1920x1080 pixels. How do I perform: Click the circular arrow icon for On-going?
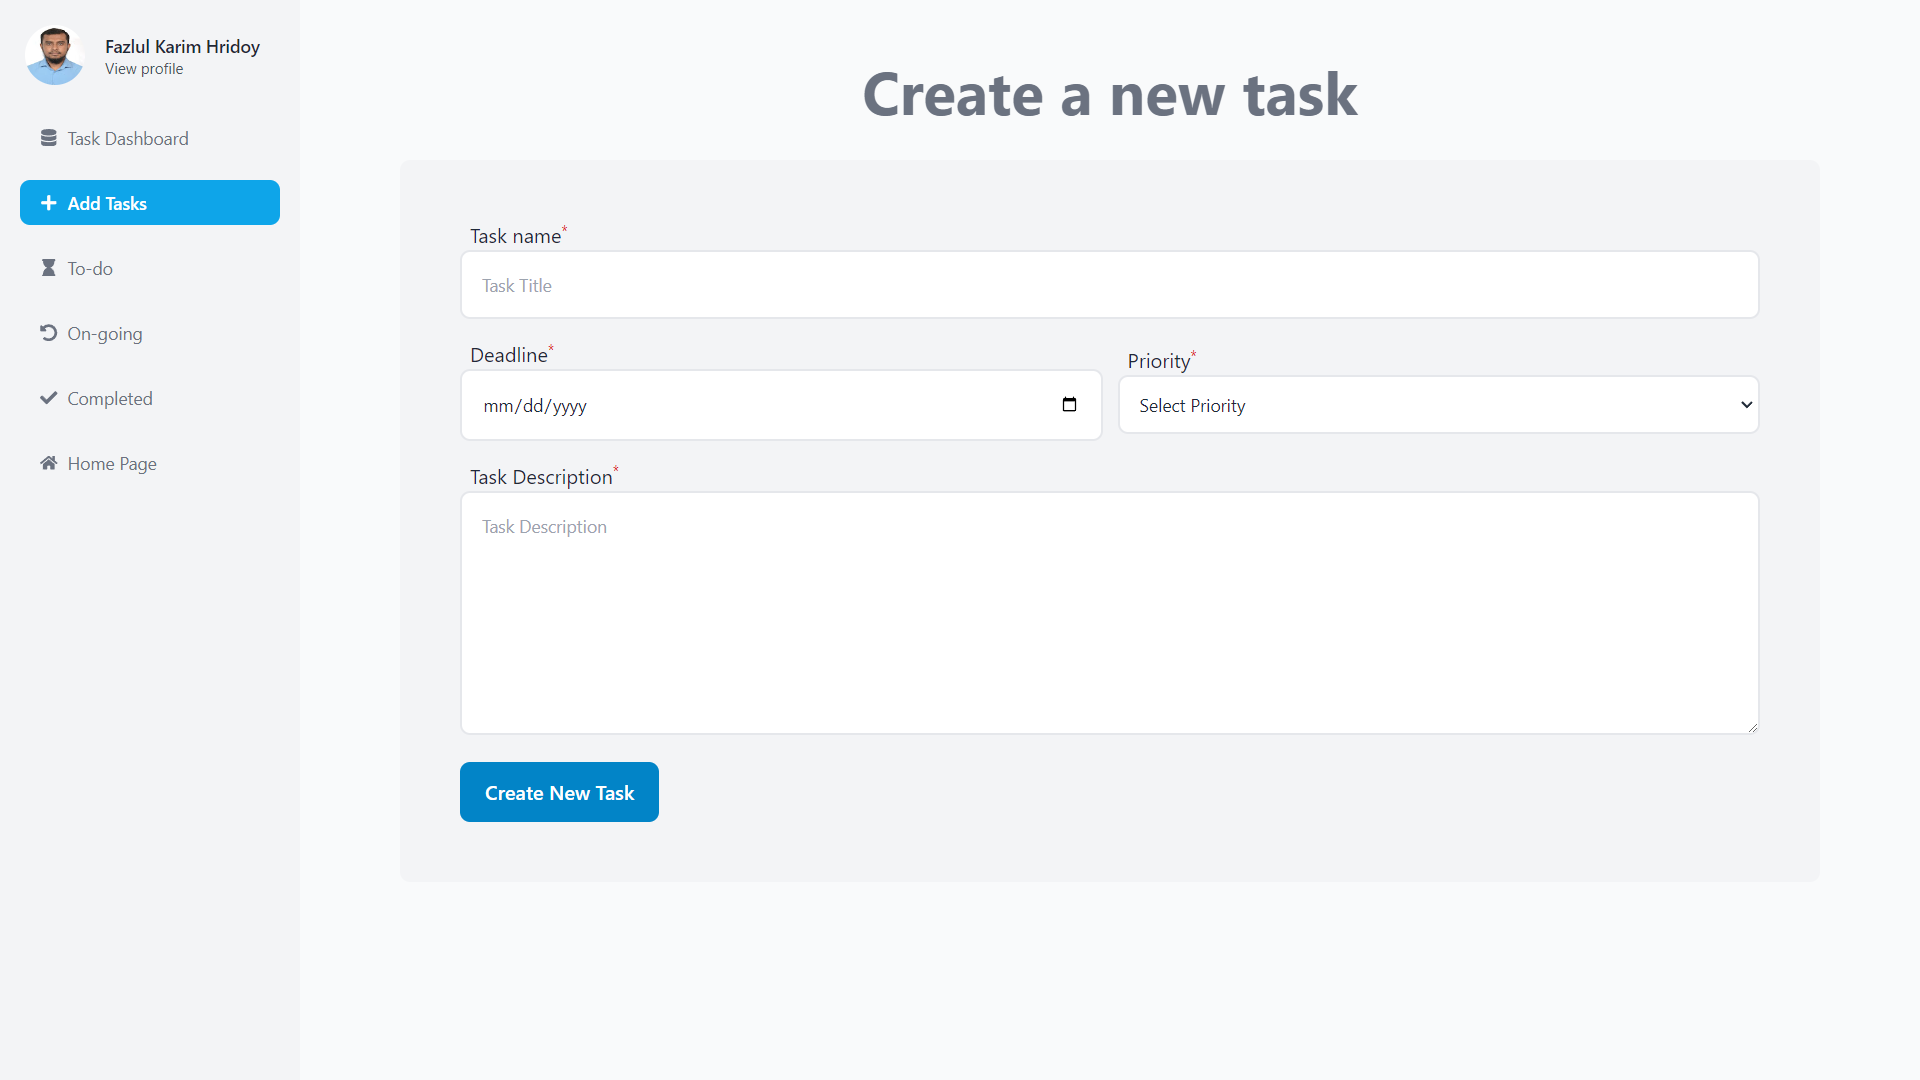pos(48,332)
